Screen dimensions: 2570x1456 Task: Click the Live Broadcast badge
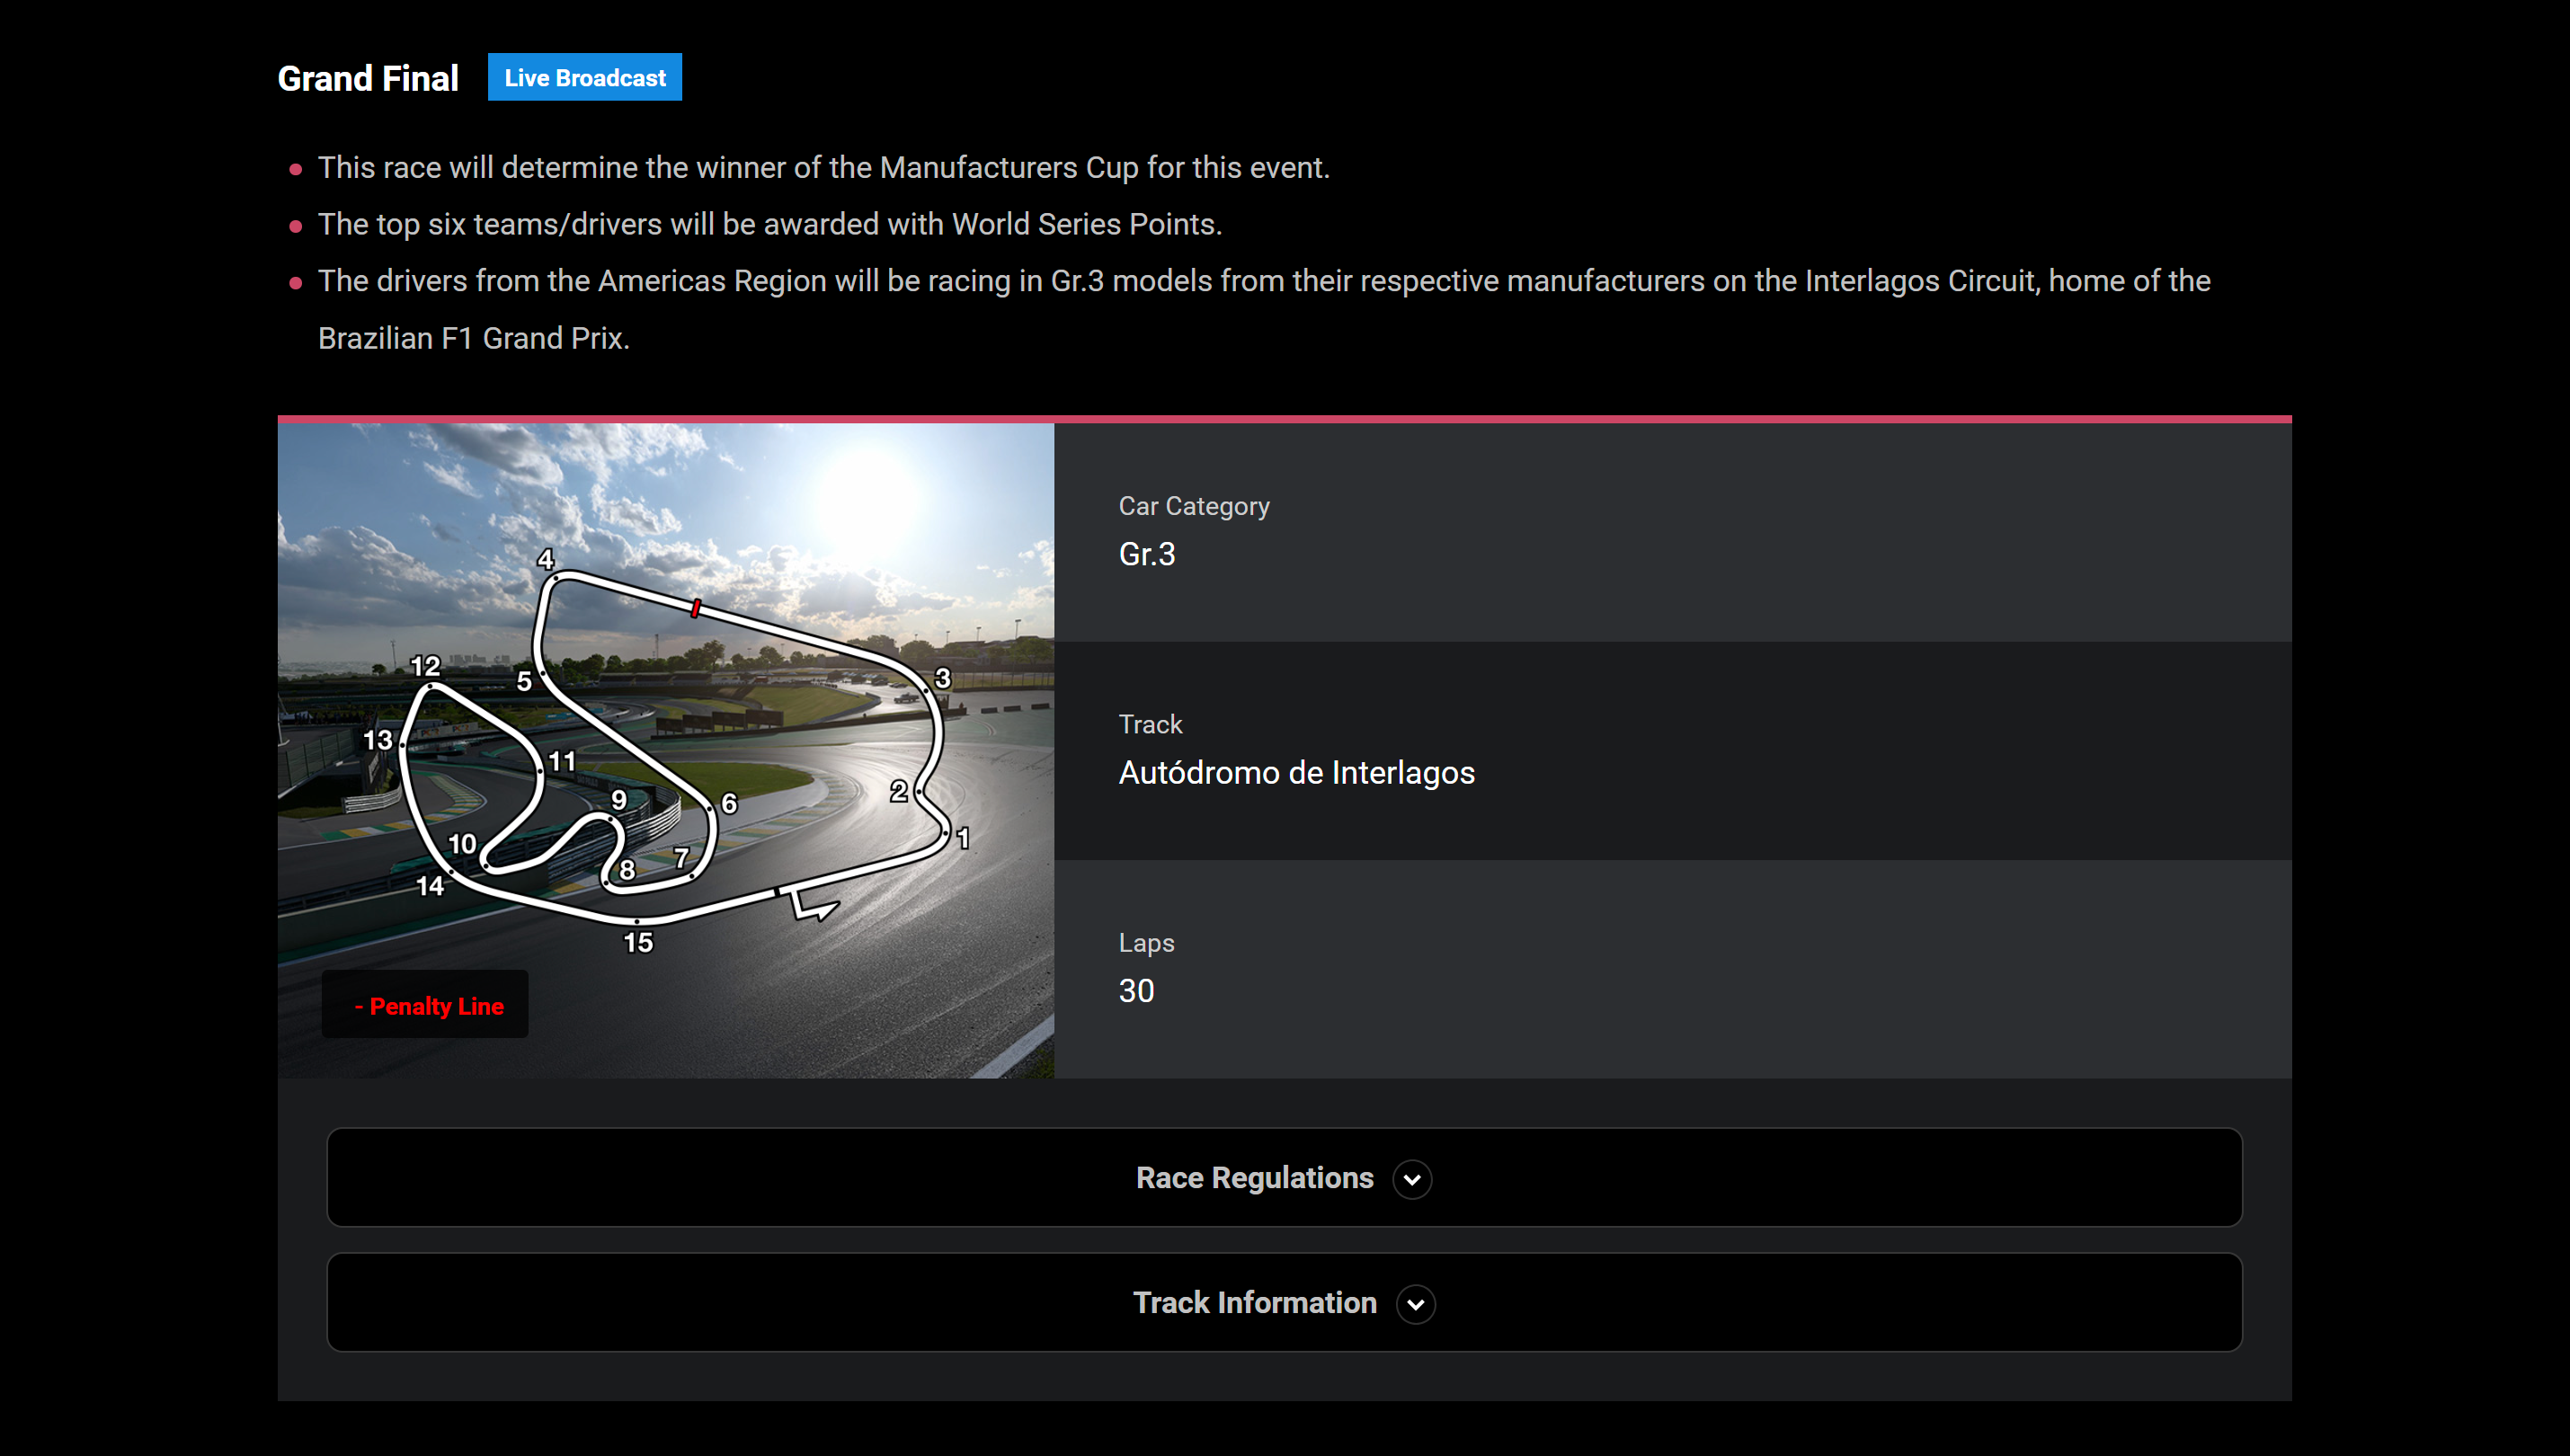(585, 78)
